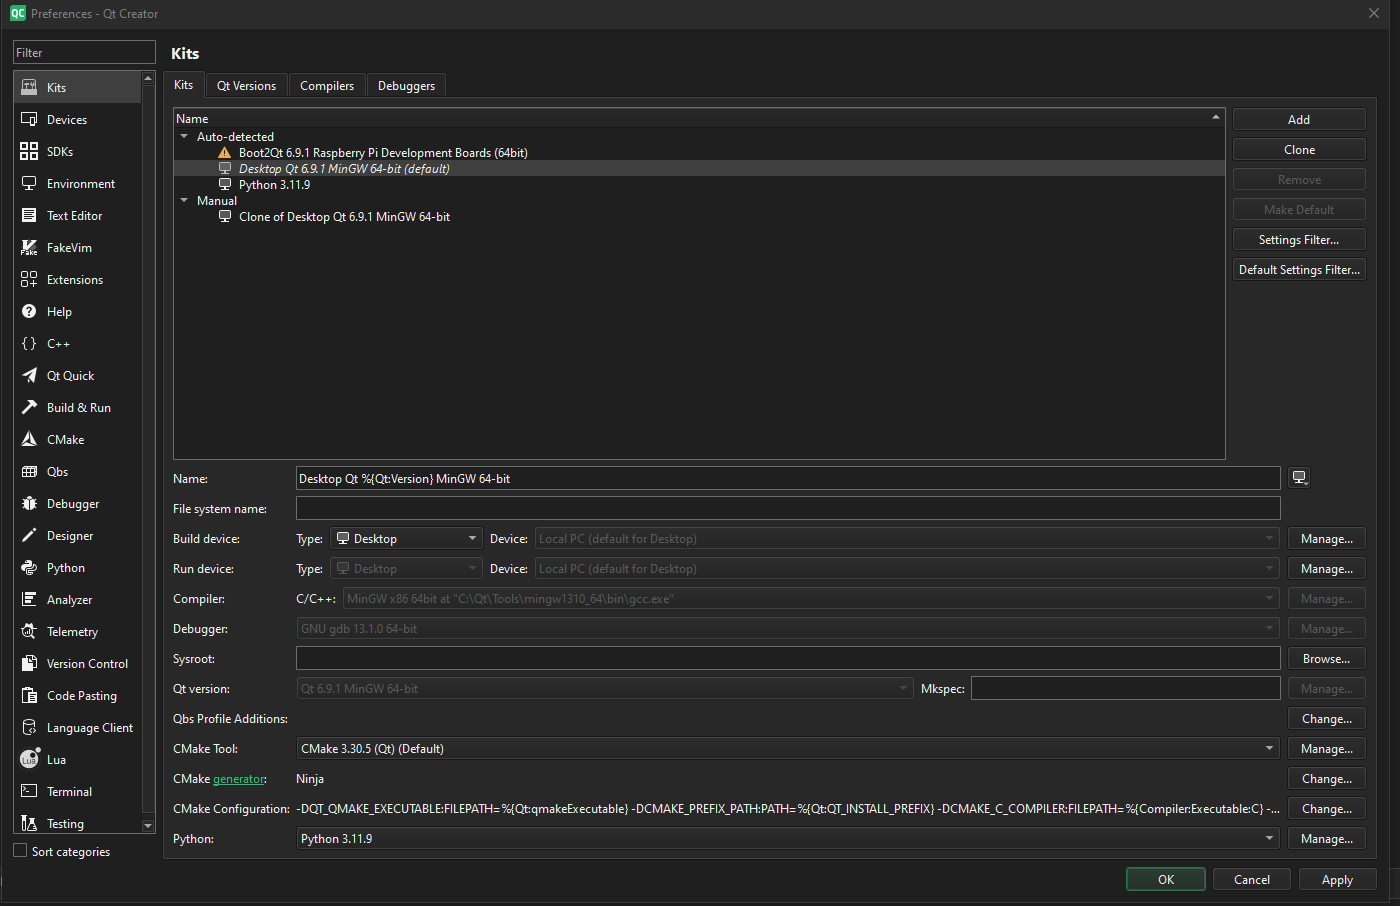Open the Qt version combo box
The width and height of the screenshot is (1400, 906).
pyautogui.click(x=605, y=689)
